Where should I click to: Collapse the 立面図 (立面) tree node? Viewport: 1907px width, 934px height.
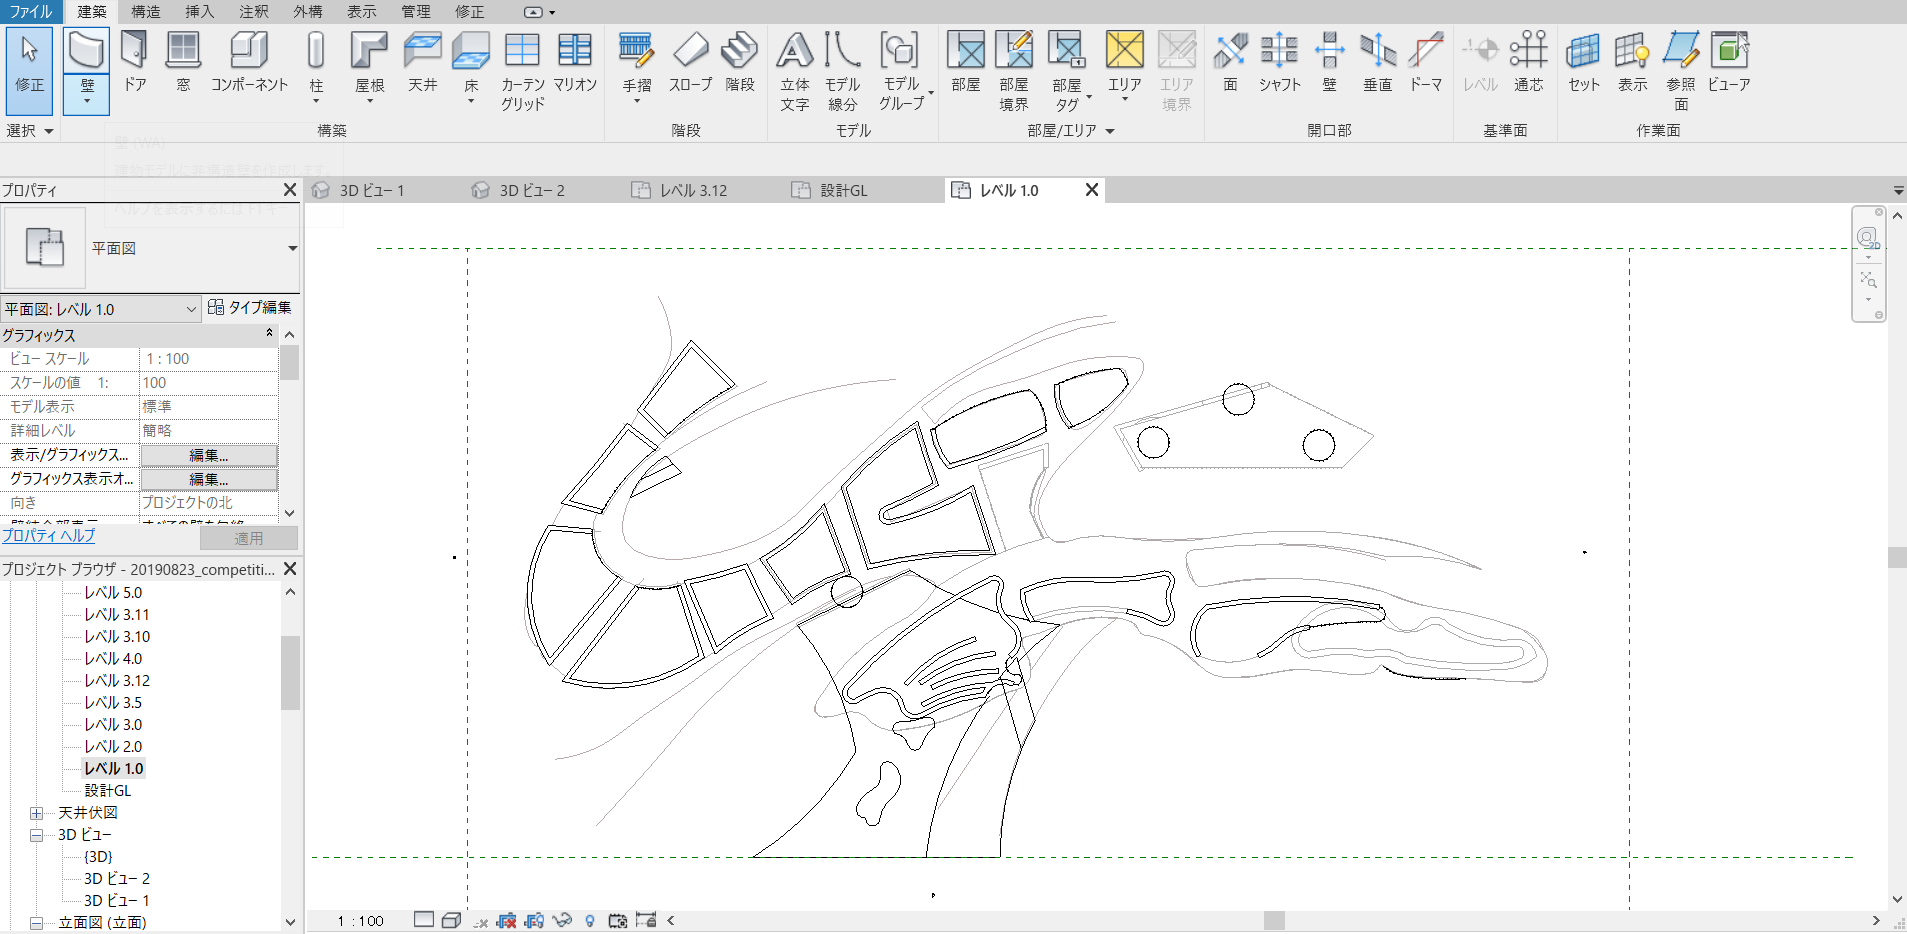click(36, 923)
